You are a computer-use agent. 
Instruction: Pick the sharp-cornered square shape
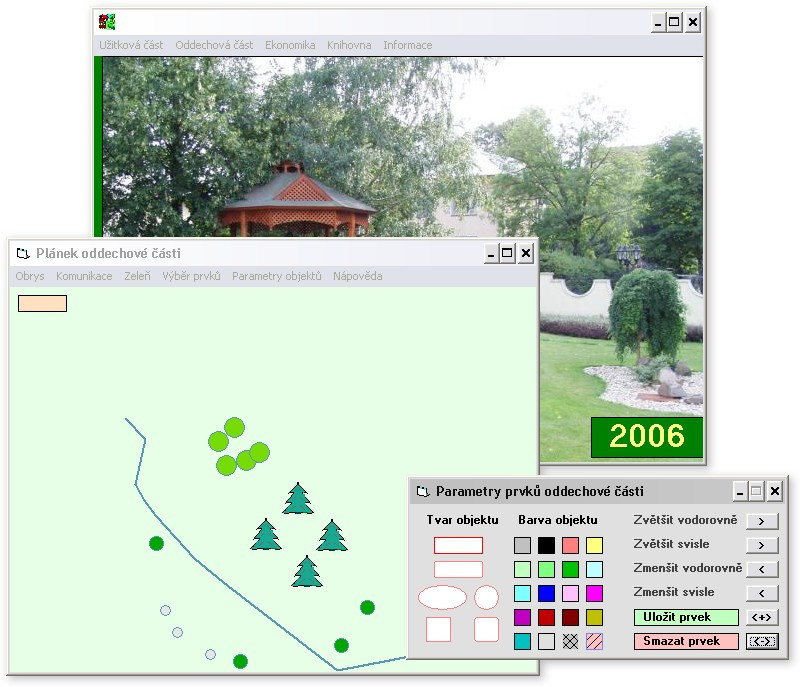(438, 629)
